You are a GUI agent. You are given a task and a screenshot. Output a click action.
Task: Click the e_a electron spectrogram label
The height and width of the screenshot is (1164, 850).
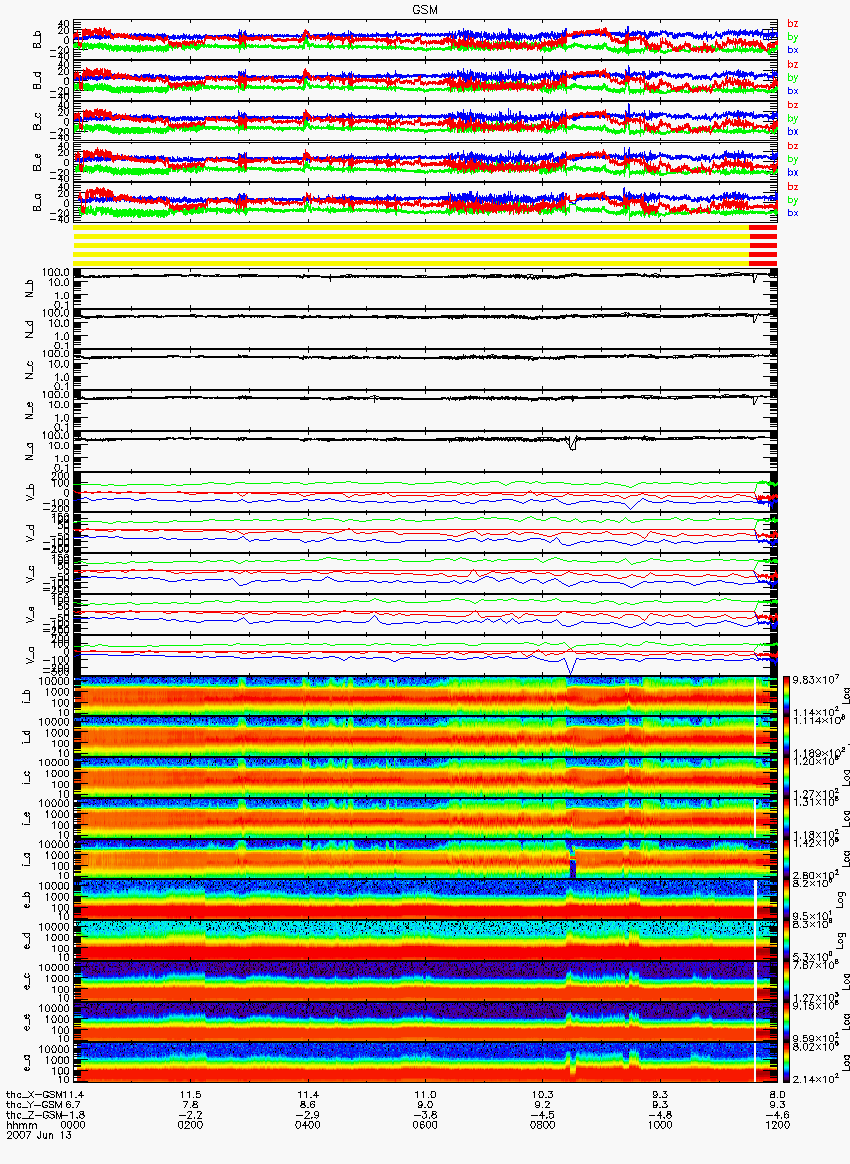[x=26, y=1062]
